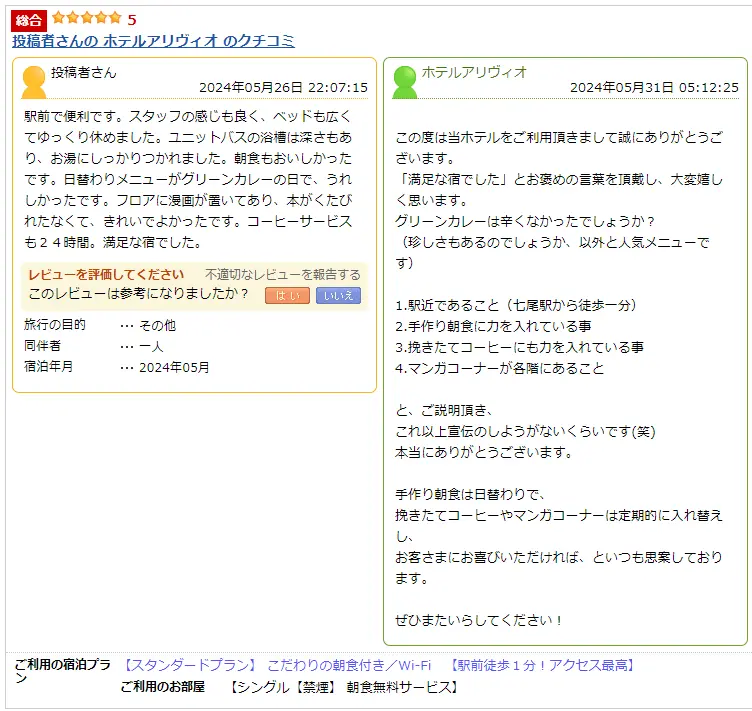Viewport: 752px width, 711px height.
Task: Click the line これ以上宣伝のしようがないくらいです(笑)
Action: coord(526,431)
